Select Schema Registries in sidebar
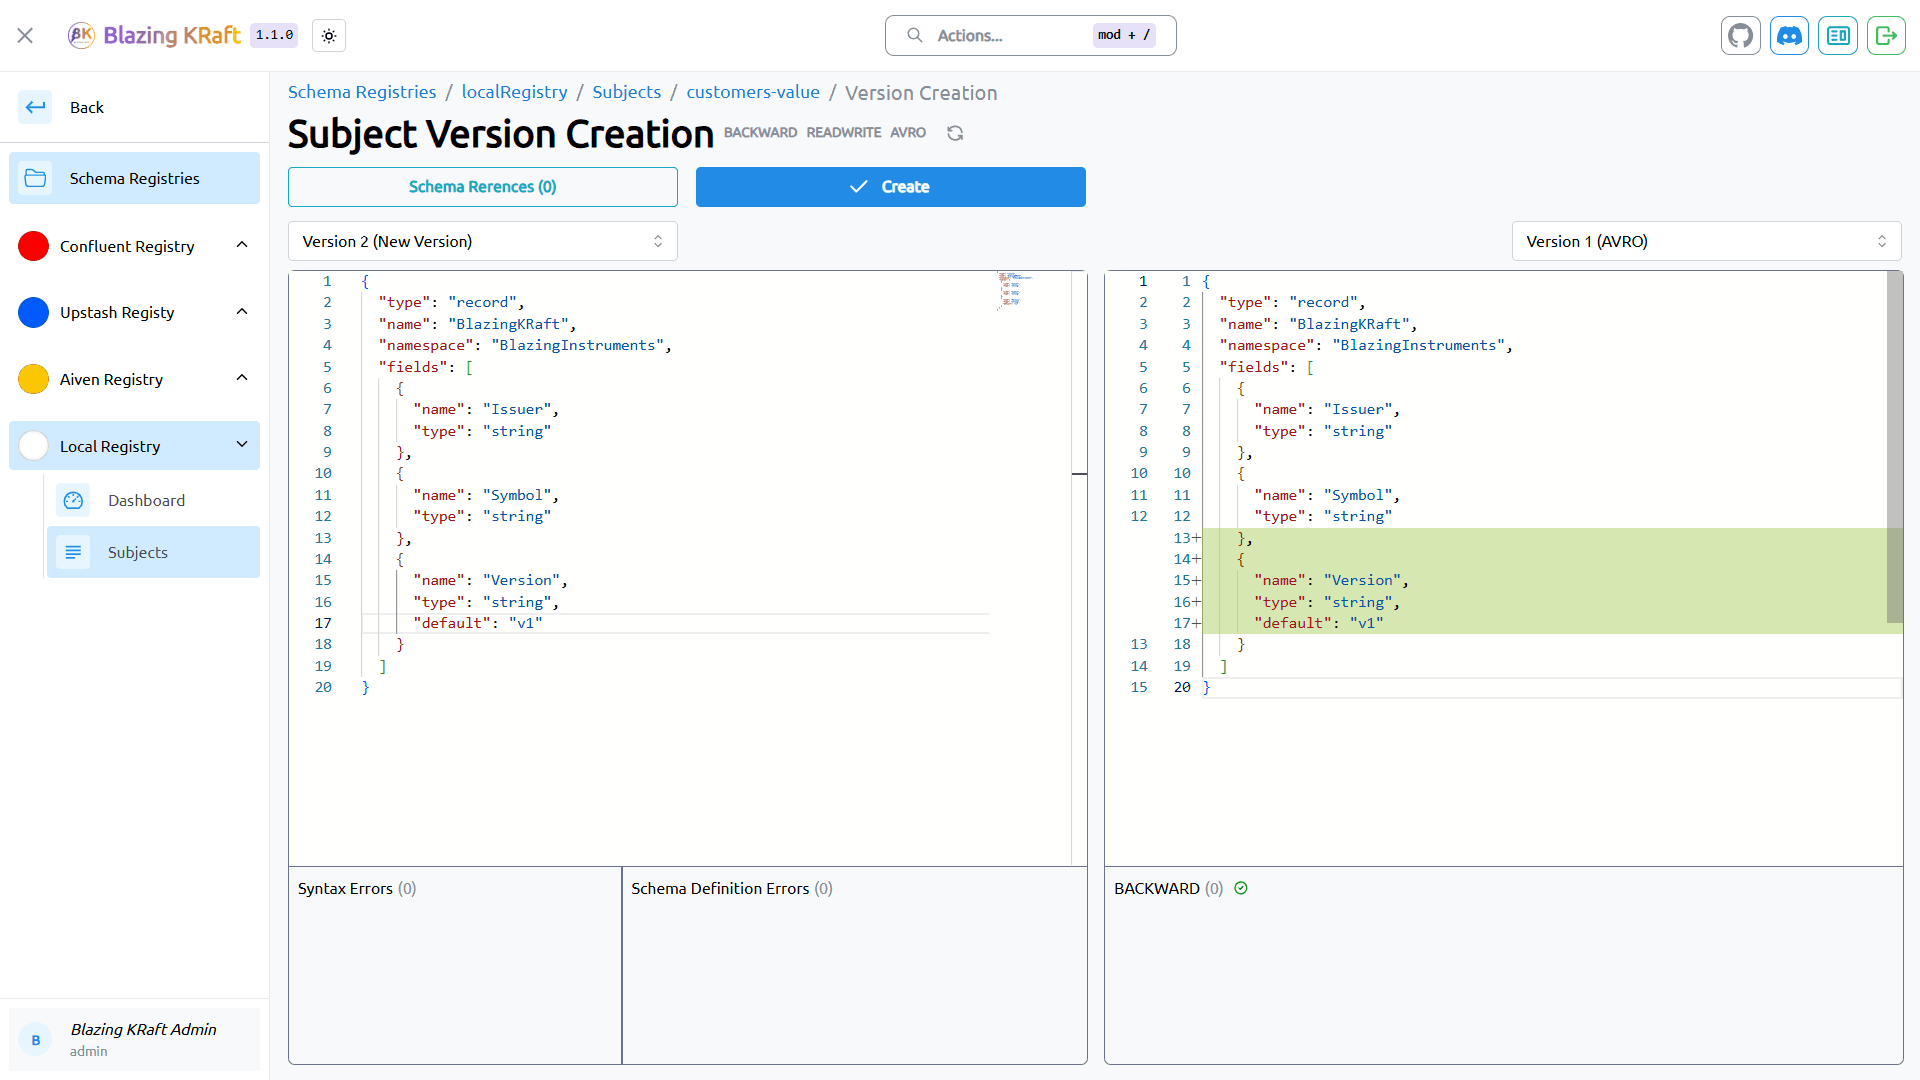This screenshot has width=1920, height=1080. point(134,178)
